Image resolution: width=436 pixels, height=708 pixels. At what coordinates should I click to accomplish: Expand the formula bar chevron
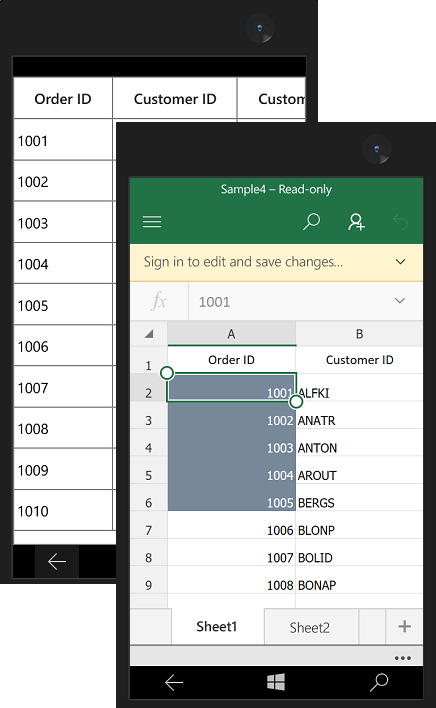point(400,301)
